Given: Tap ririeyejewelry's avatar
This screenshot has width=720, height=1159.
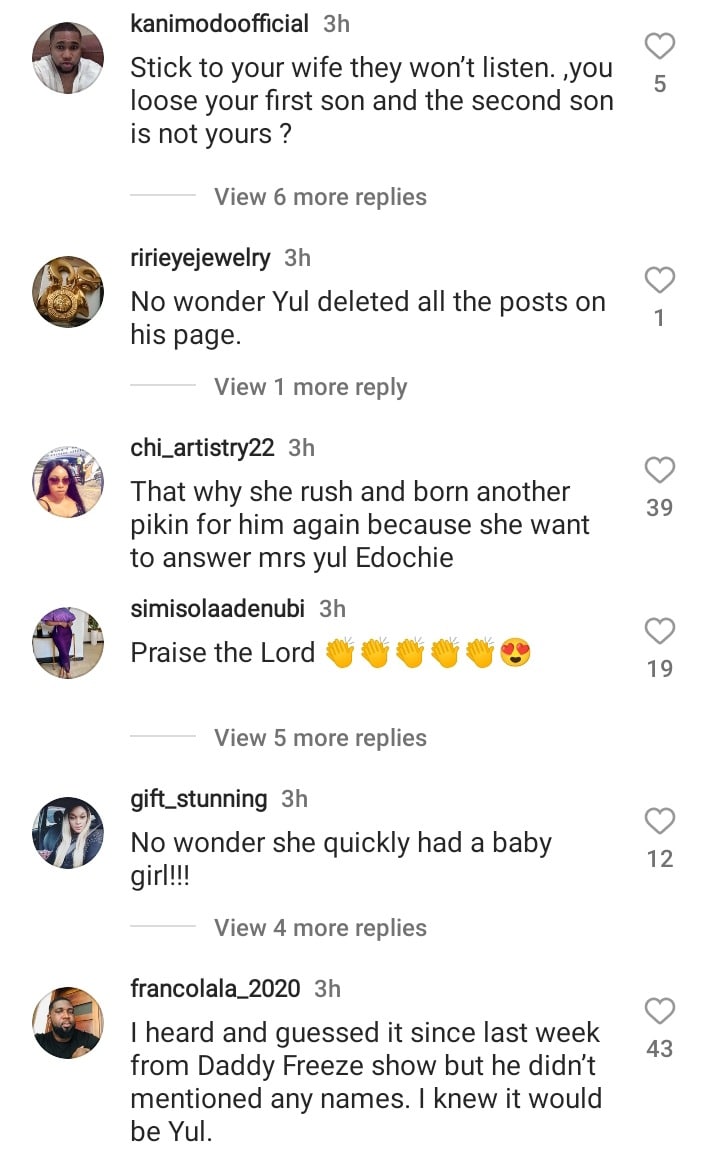Looking at the screenshot, I should point(68,292).
